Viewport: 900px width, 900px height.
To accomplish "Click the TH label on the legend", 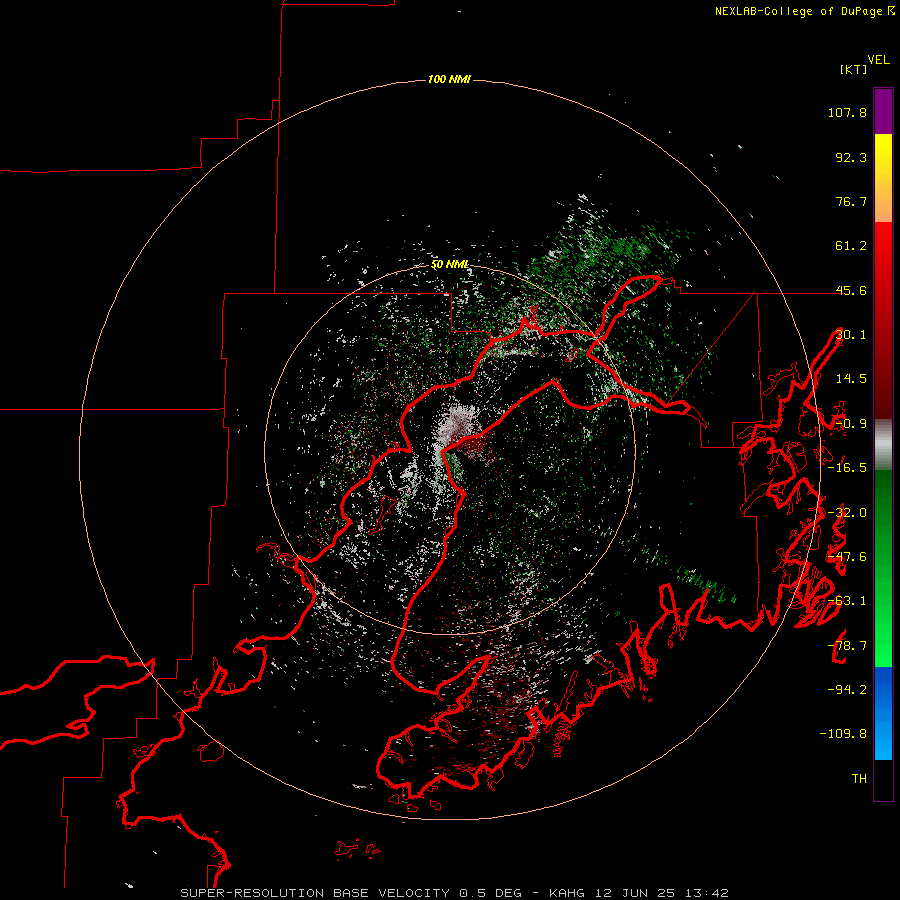I will tap(859, 778).
